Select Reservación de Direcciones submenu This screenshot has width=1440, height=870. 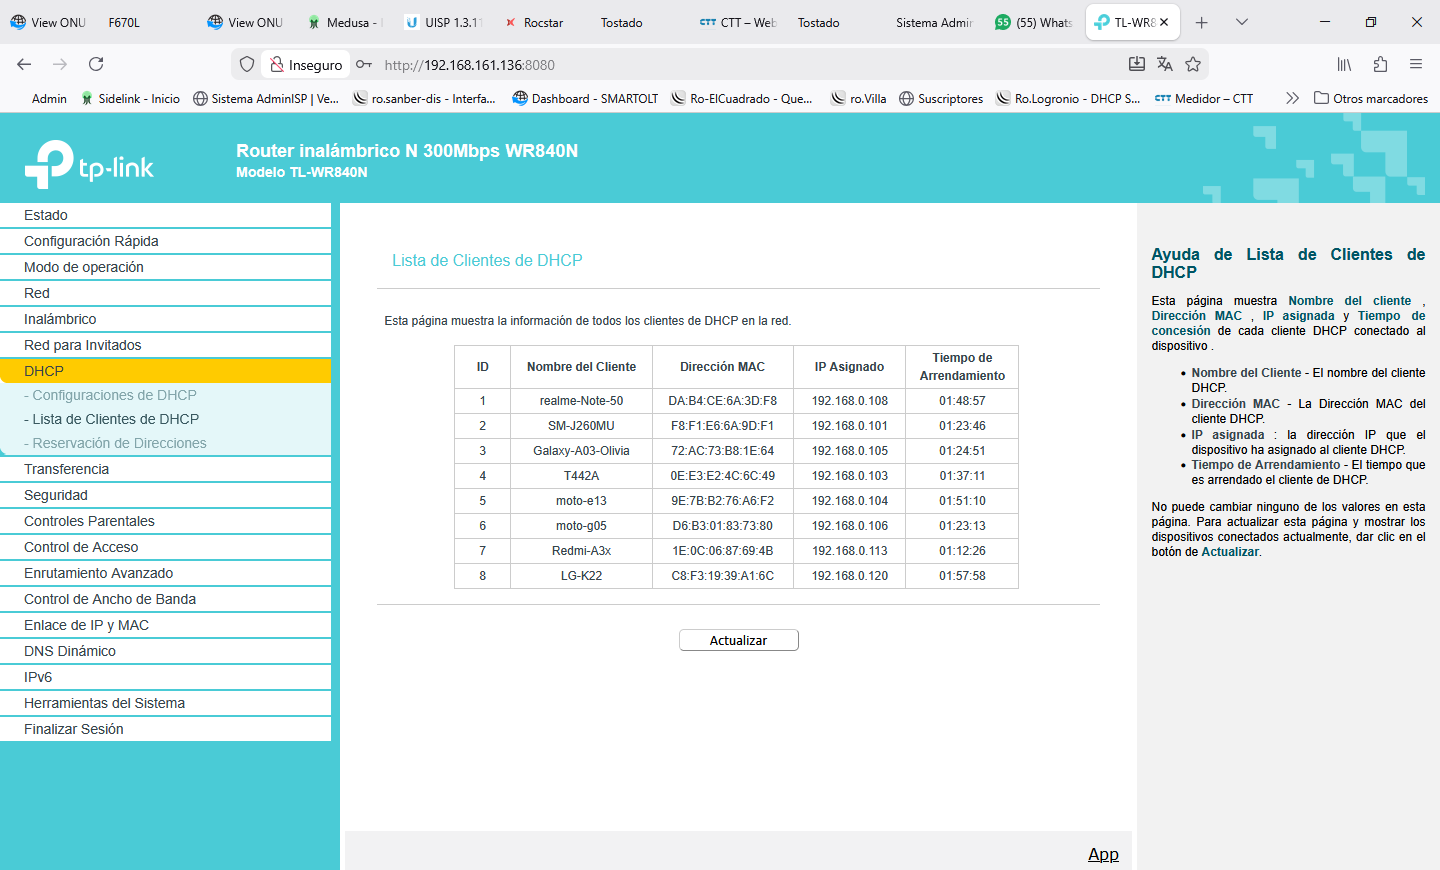click(119, 443)
